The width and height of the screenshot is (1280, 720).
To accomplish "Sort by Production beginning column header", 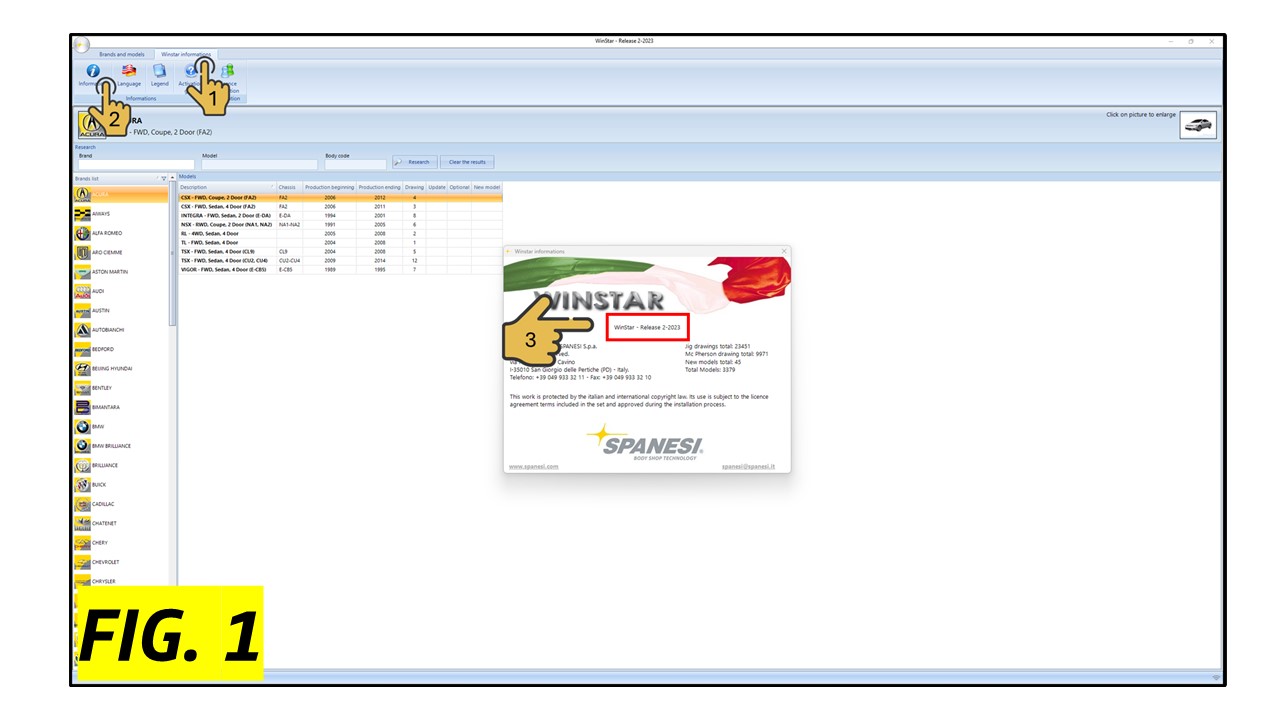I will [x=329, y=187].
